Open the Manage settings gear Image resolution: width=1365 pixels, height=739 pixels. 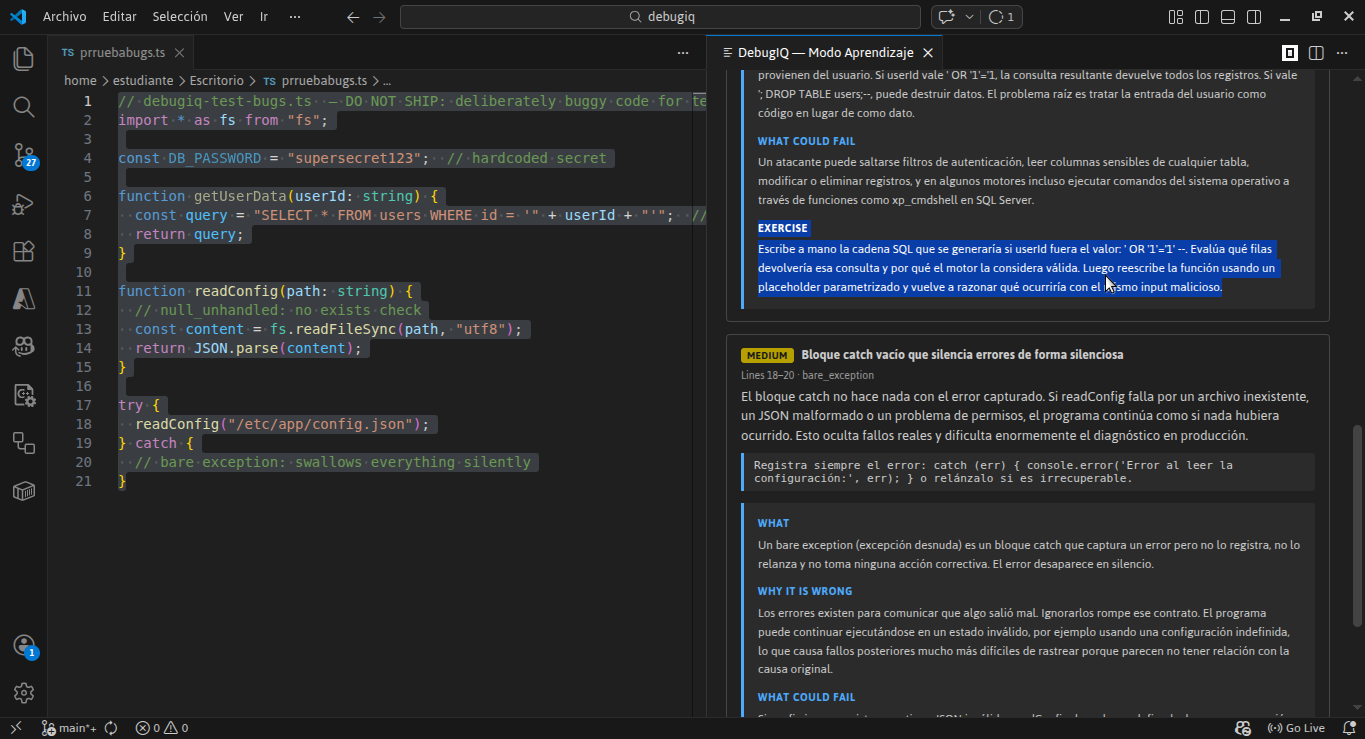pyautogui.click(x=23, y=692)
